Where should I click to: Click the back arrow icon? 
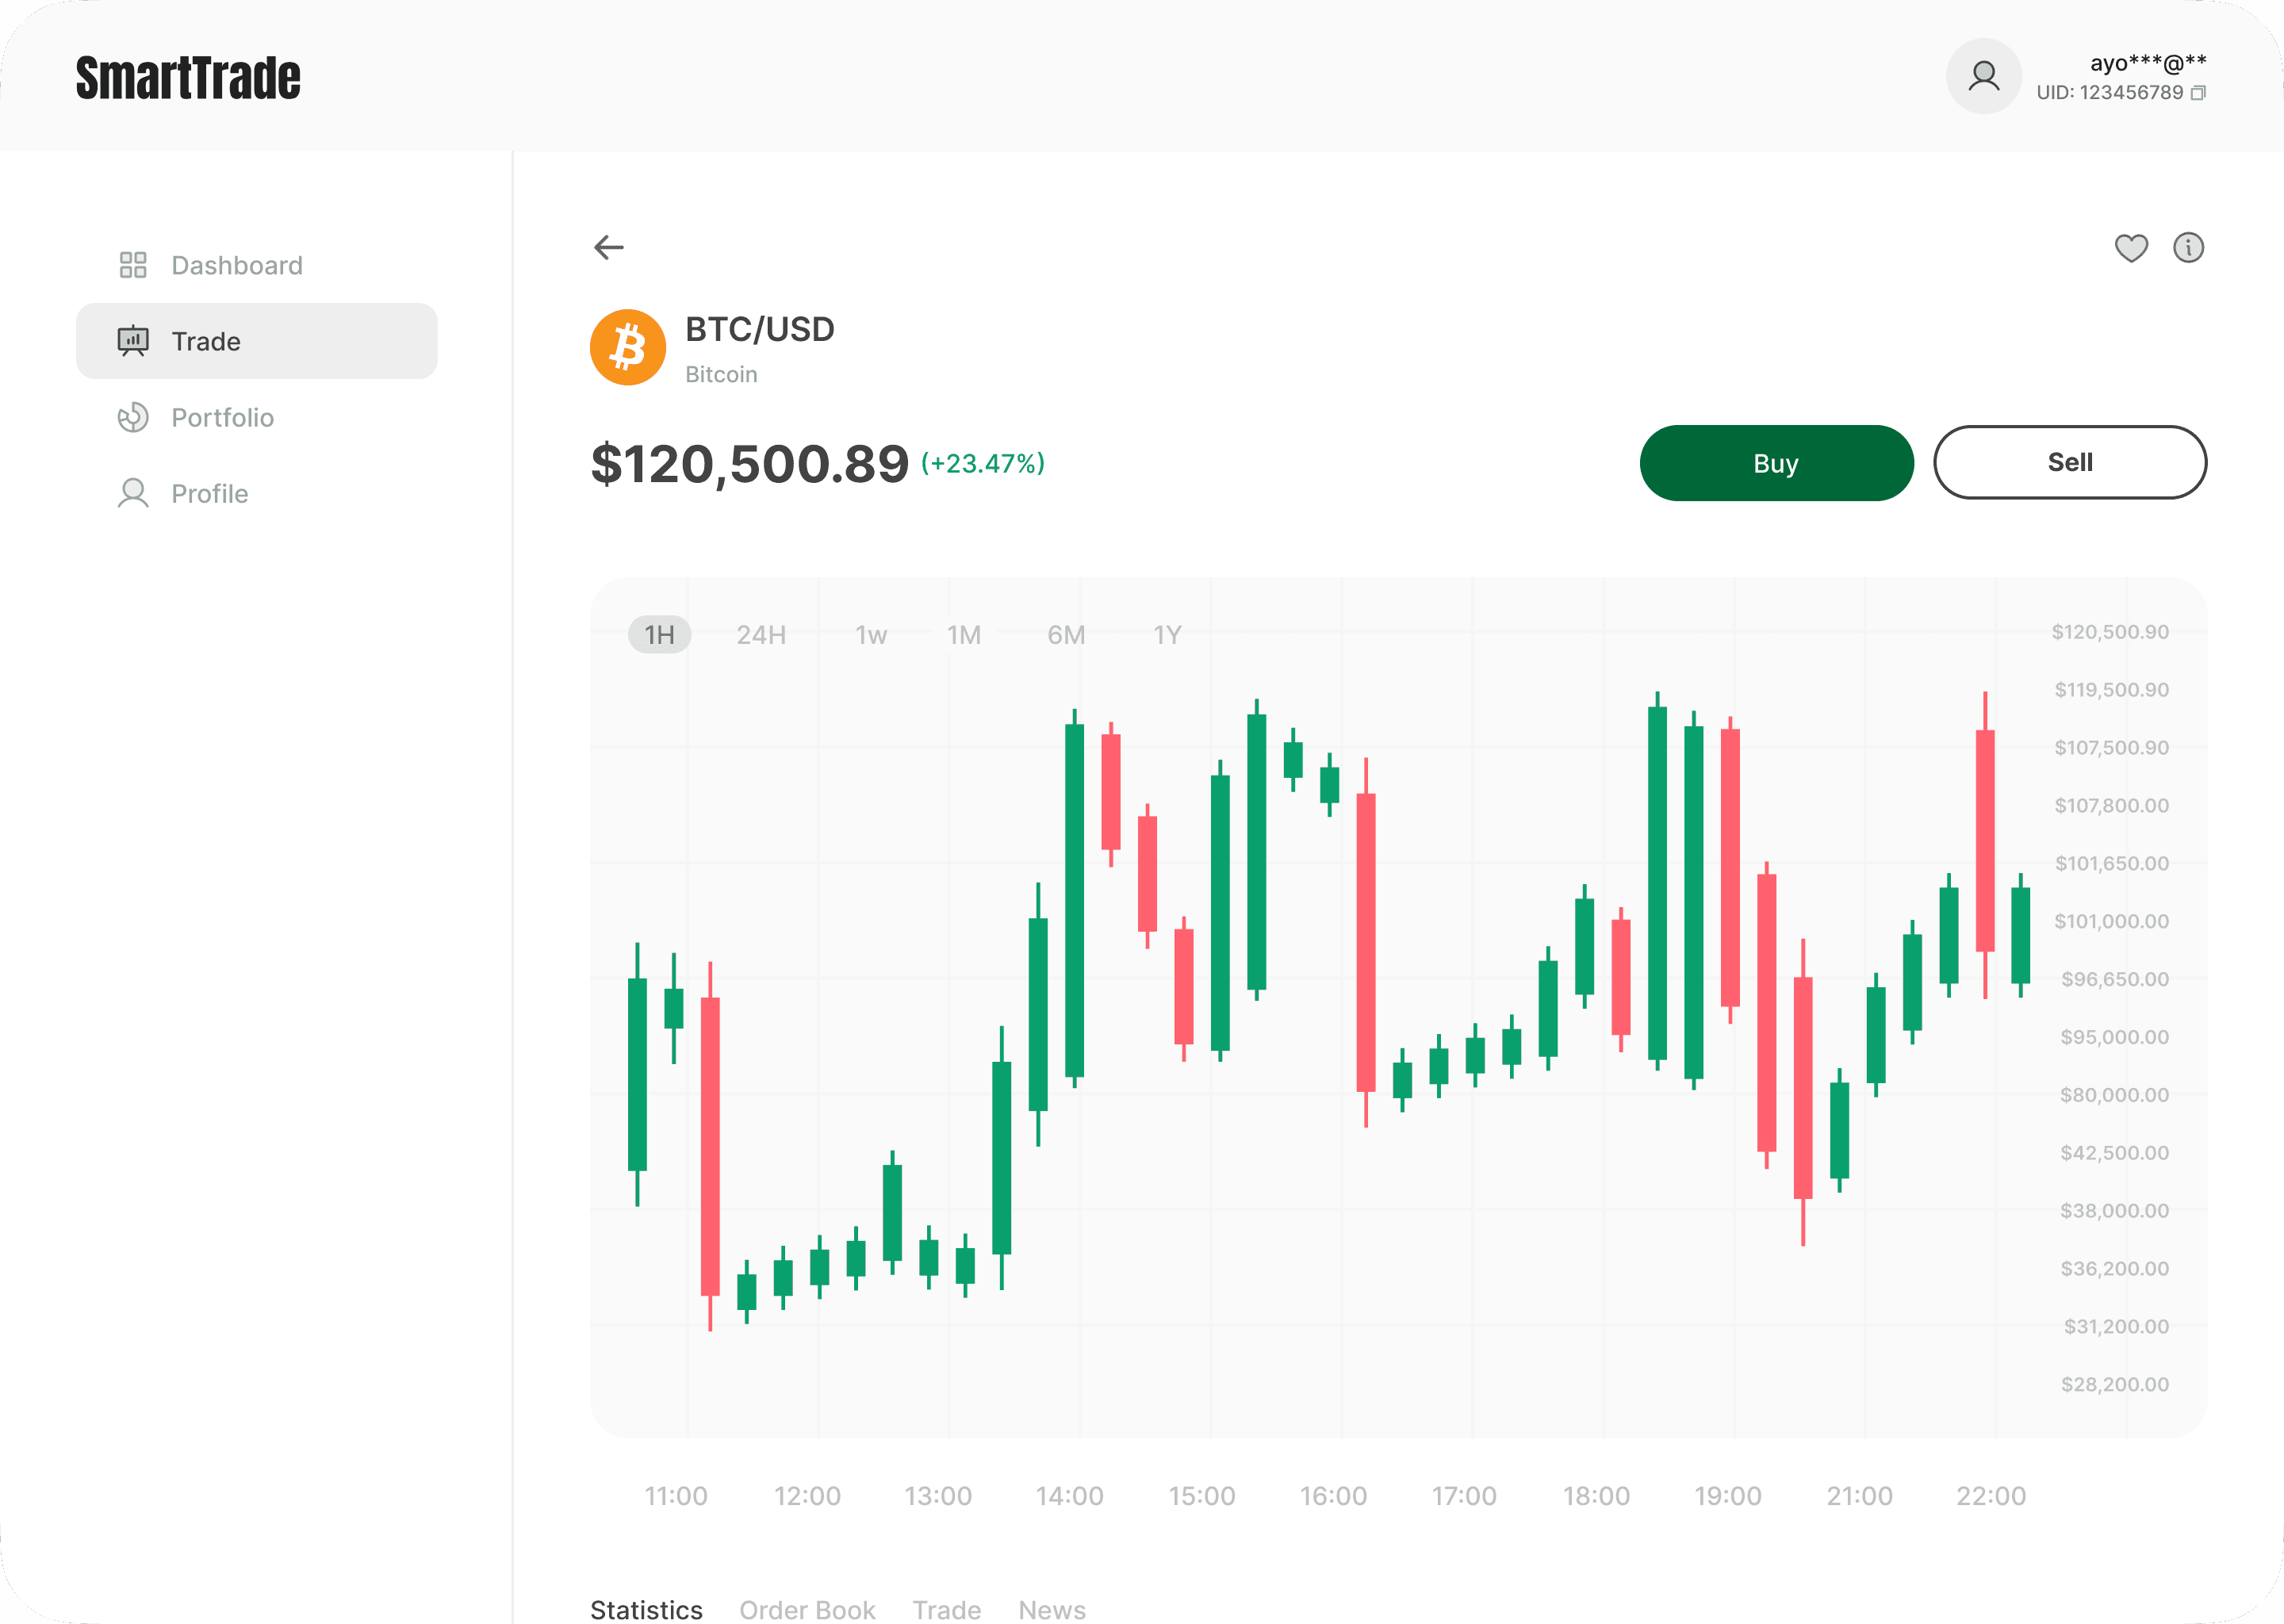tap(608, 247)
